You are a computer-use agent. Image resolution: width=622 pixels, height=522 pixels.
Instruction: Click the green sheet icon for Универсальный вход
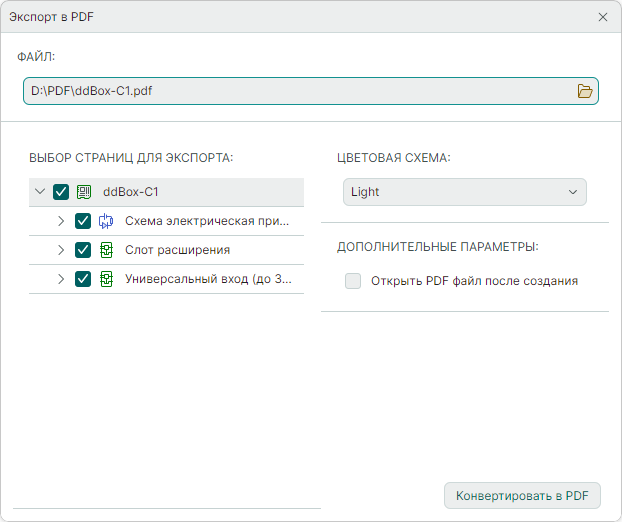pyautogui.click(x=106, y=279)
